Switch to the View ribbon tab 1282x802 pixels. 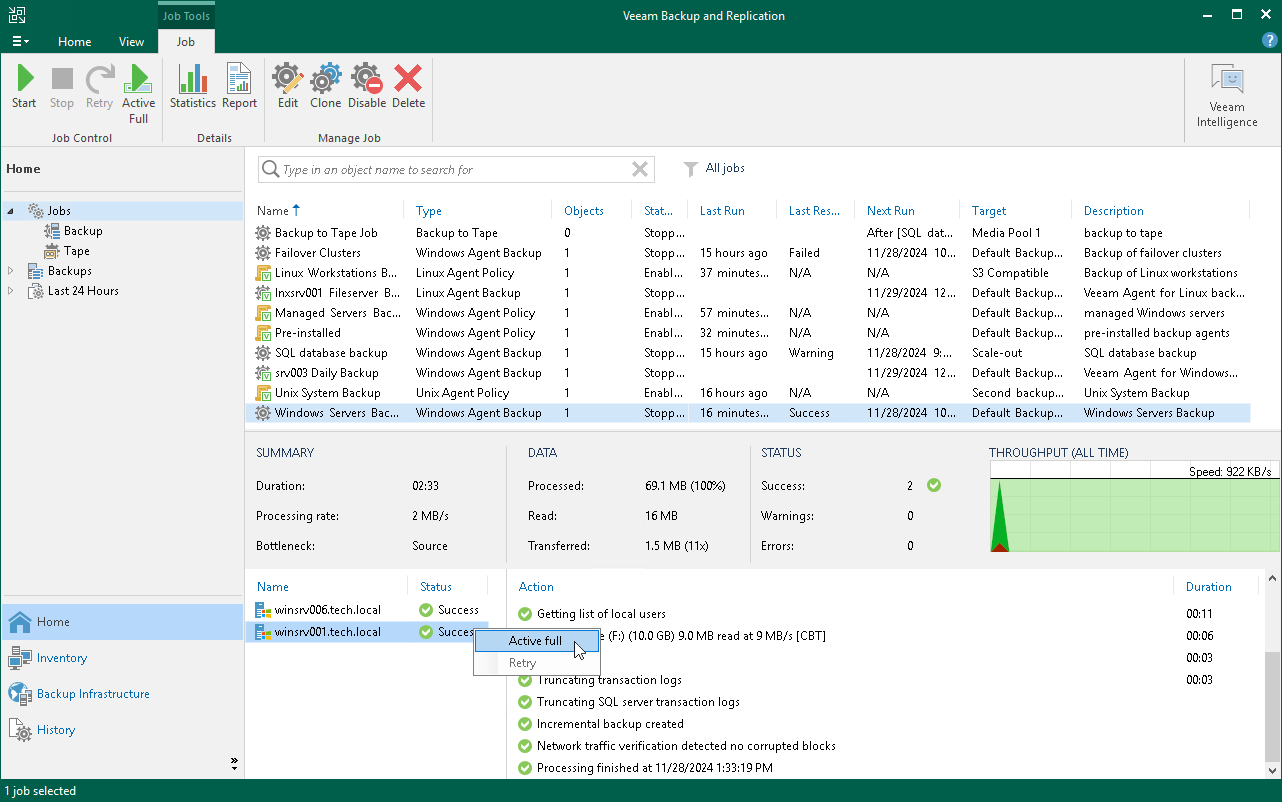(131, 42)
